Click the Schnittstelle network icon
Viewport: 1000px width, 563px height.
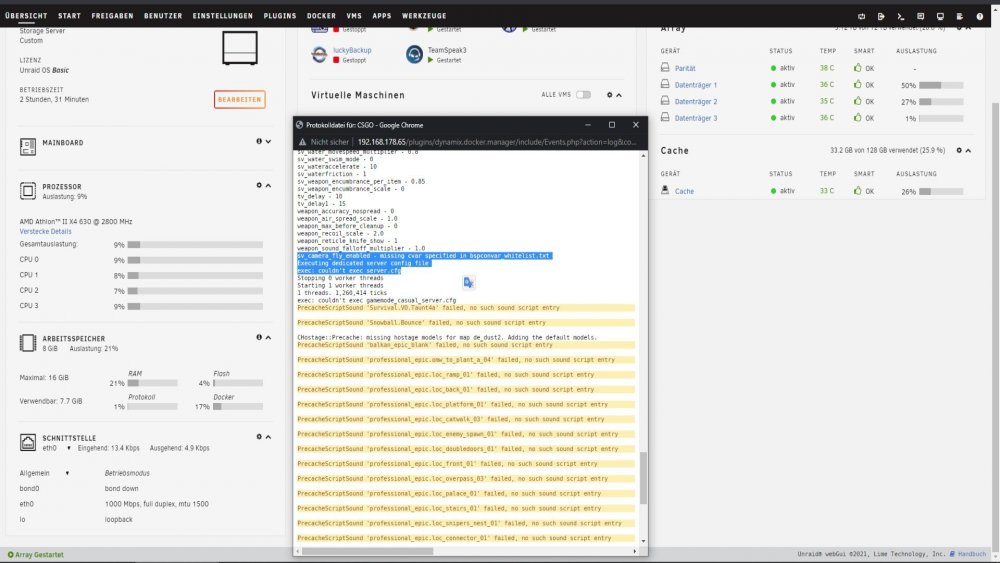[x=27, y=442]
